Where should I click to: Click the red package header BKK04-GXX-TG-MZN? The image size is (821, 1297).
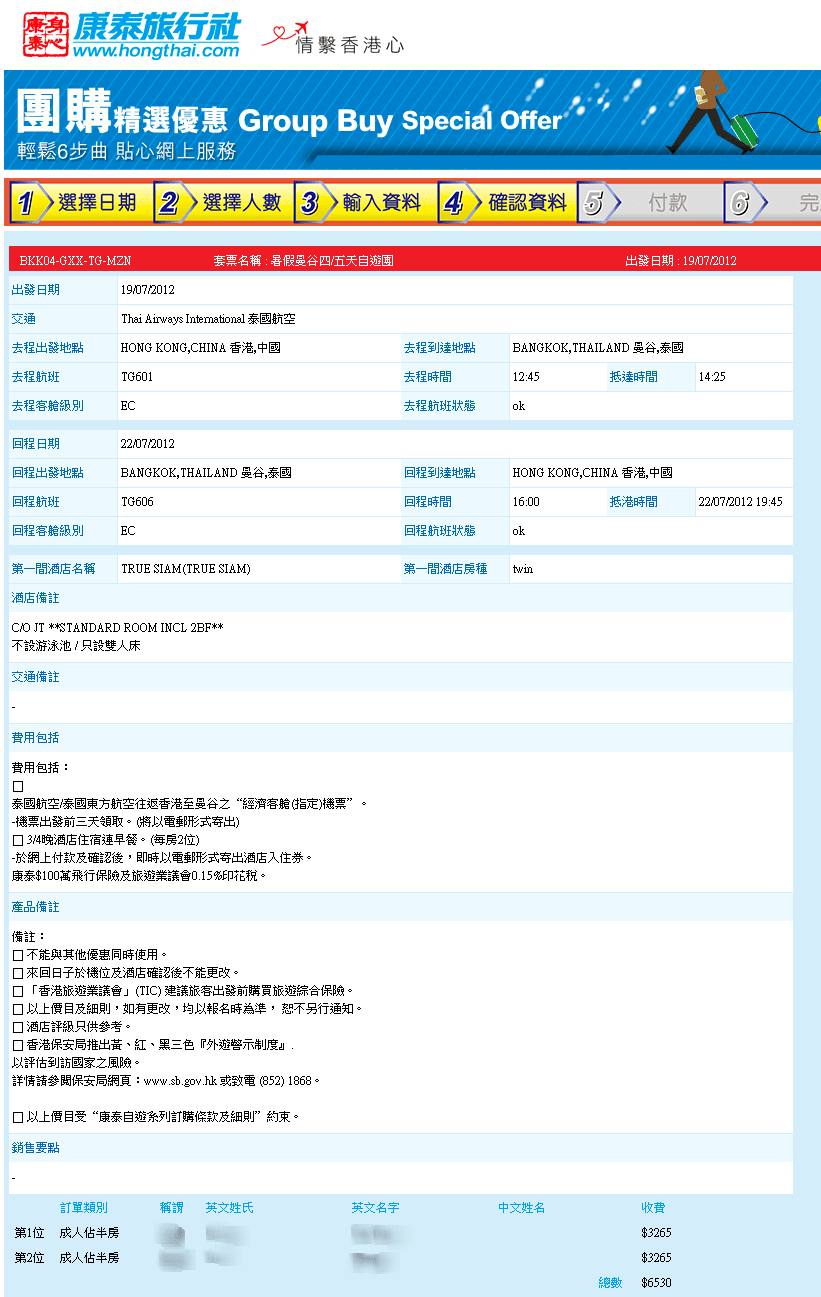[75, 261]
